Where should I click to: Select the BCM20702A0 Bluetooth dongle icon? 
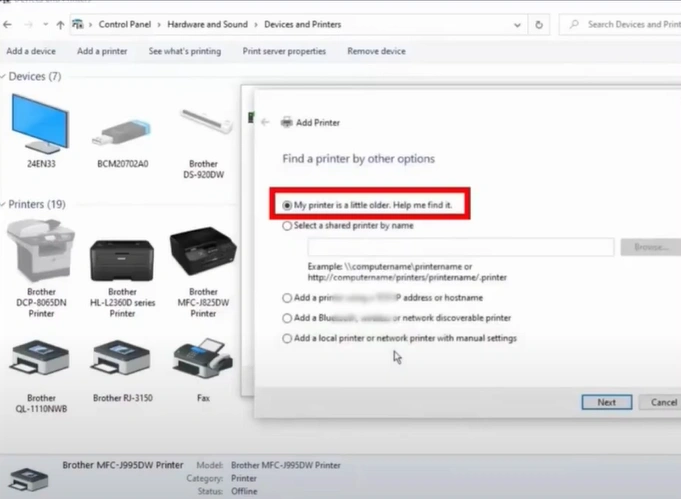(122, 130)
